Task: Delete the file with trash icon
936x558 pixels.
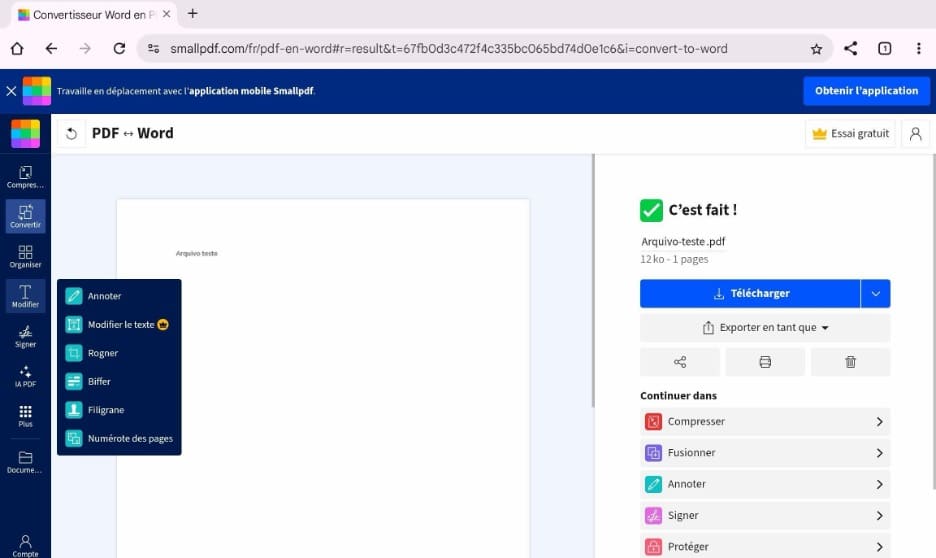Action: click(850, 362)
